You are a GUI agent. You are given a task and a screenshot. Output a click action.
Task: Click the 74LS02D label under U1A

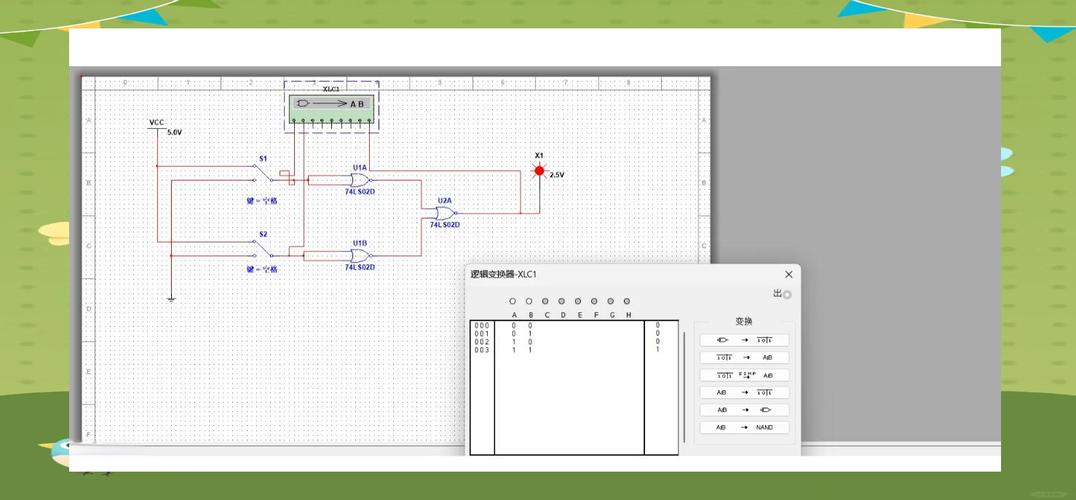pos(360,192)
